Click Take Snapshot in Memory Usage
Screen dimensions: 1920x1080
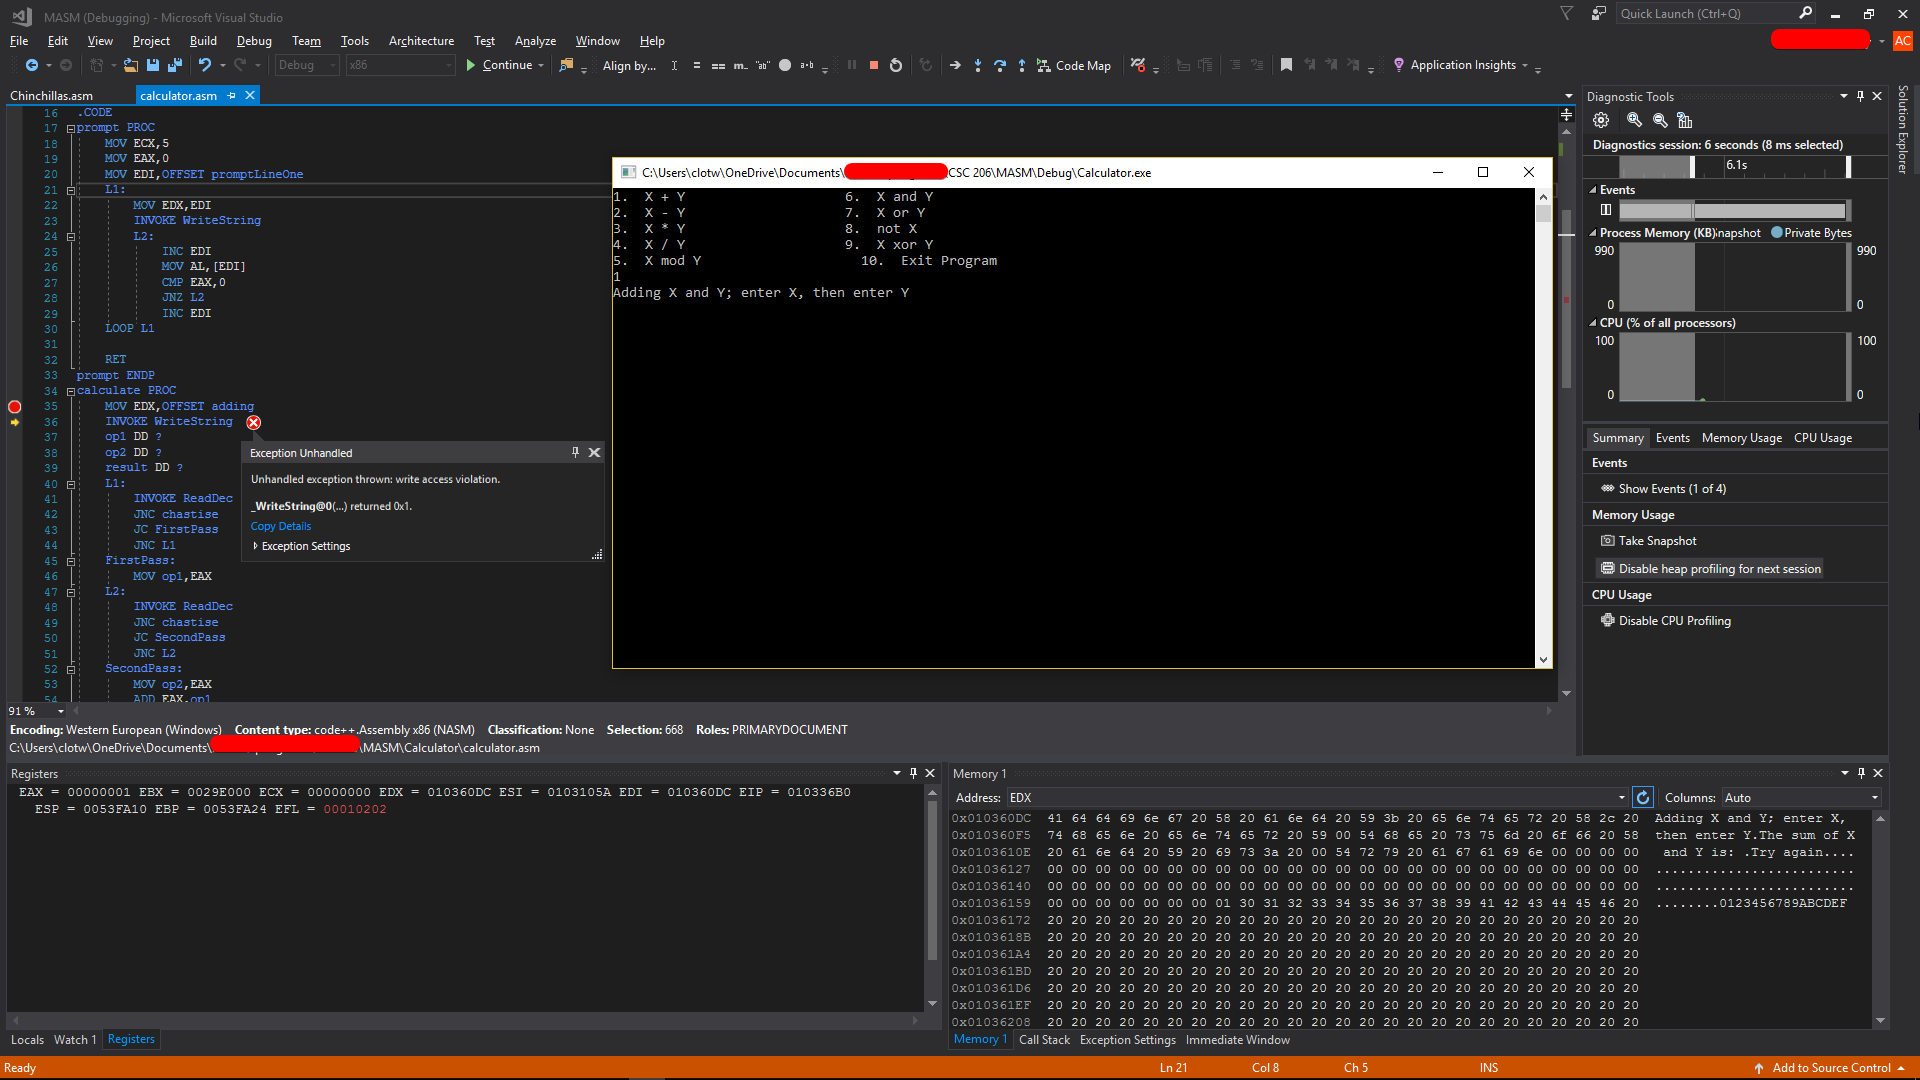(x=1657, y=541)
